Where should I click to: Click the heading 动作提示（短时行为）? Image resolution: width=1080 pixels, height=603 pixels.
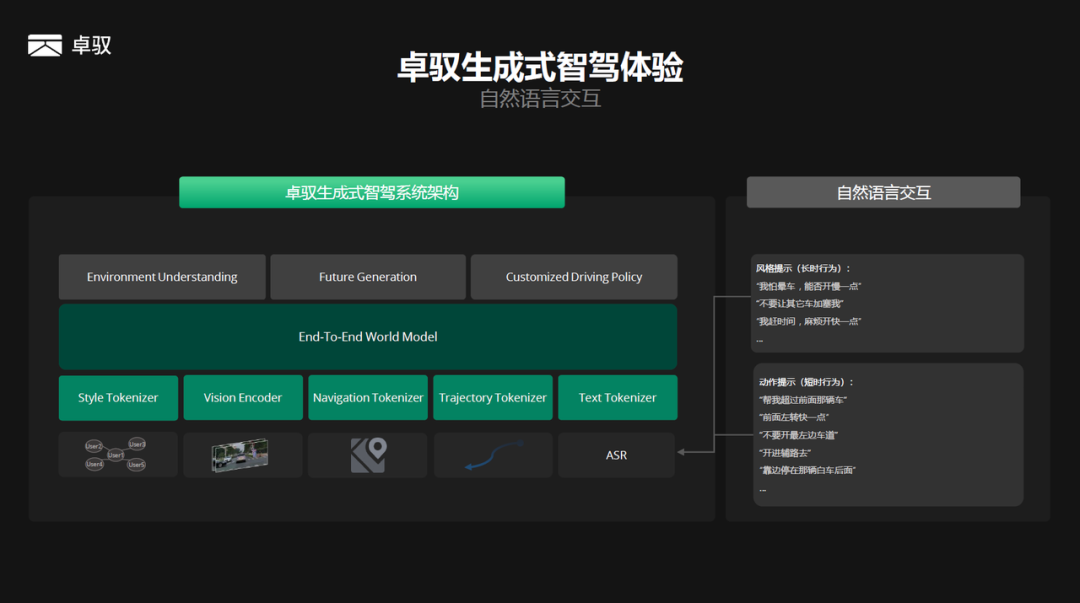[x=806, y=382]
